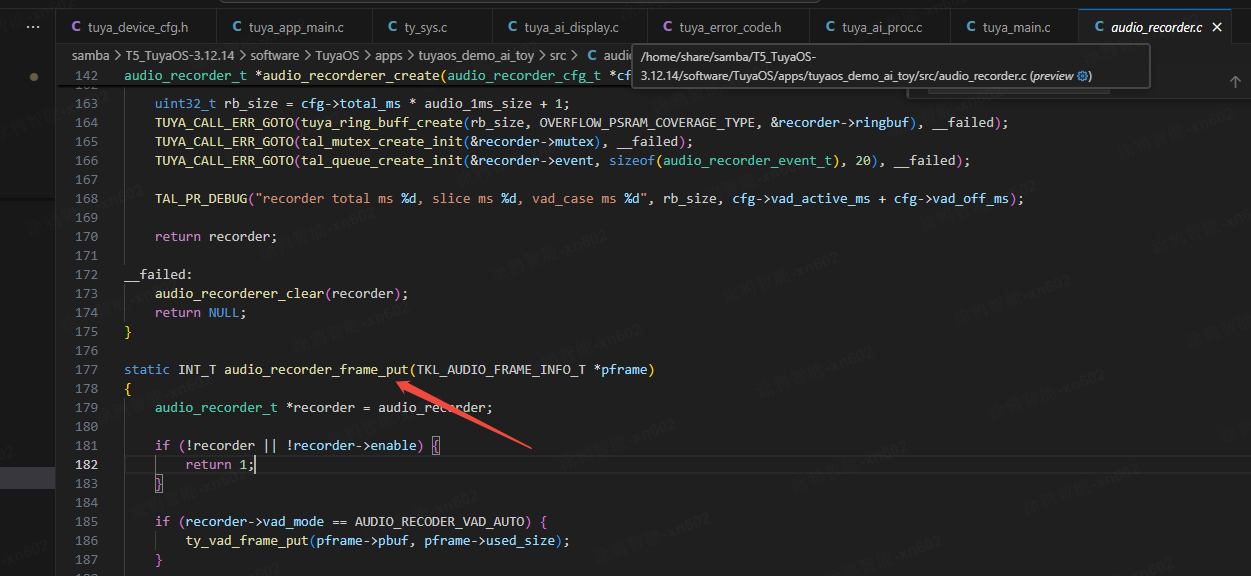Click the gear icon in the preview tooltip

1082,76
